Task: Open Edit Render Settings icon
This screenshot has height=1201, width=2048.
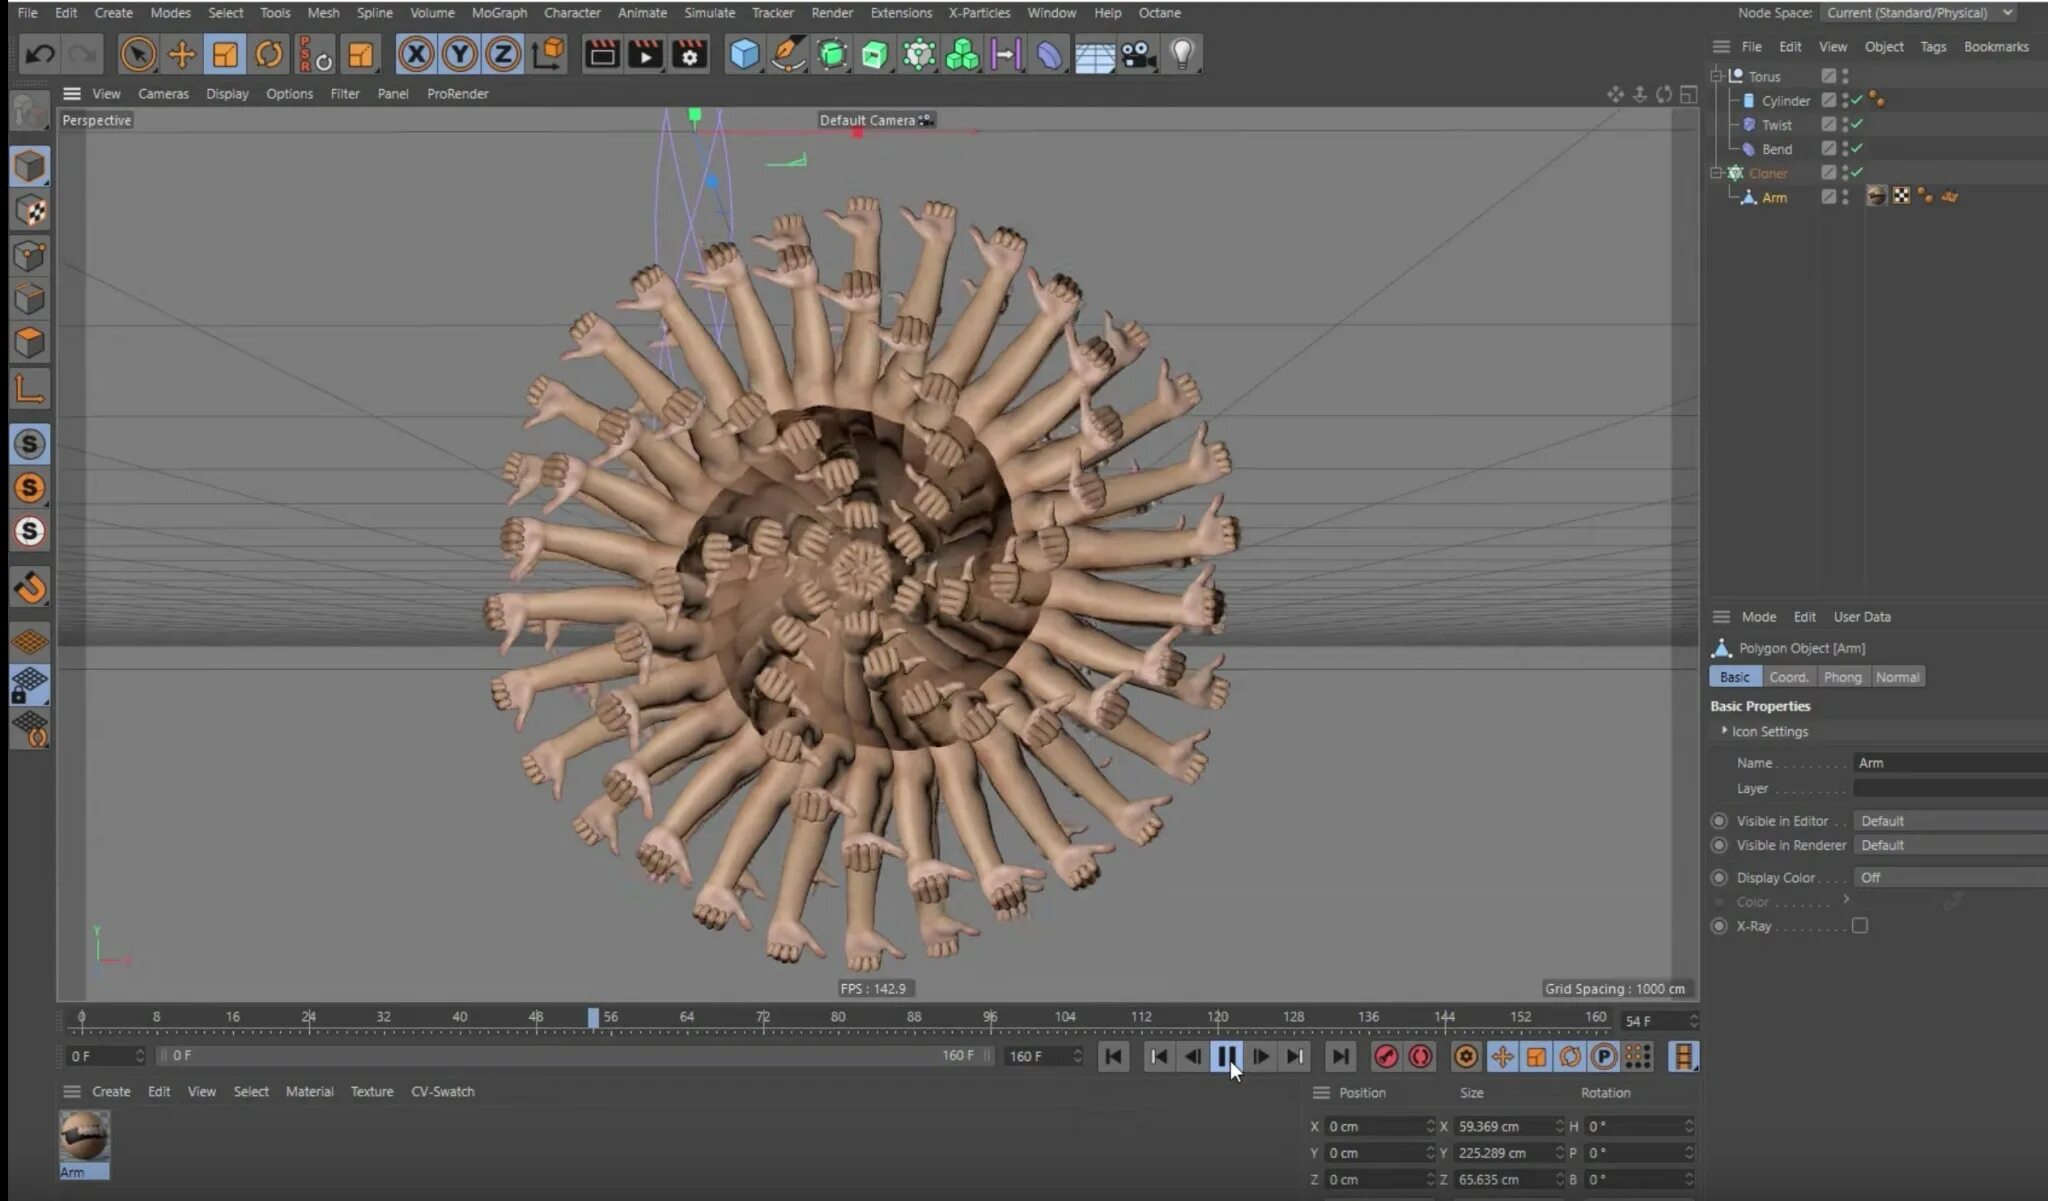Action: point(689,54)
